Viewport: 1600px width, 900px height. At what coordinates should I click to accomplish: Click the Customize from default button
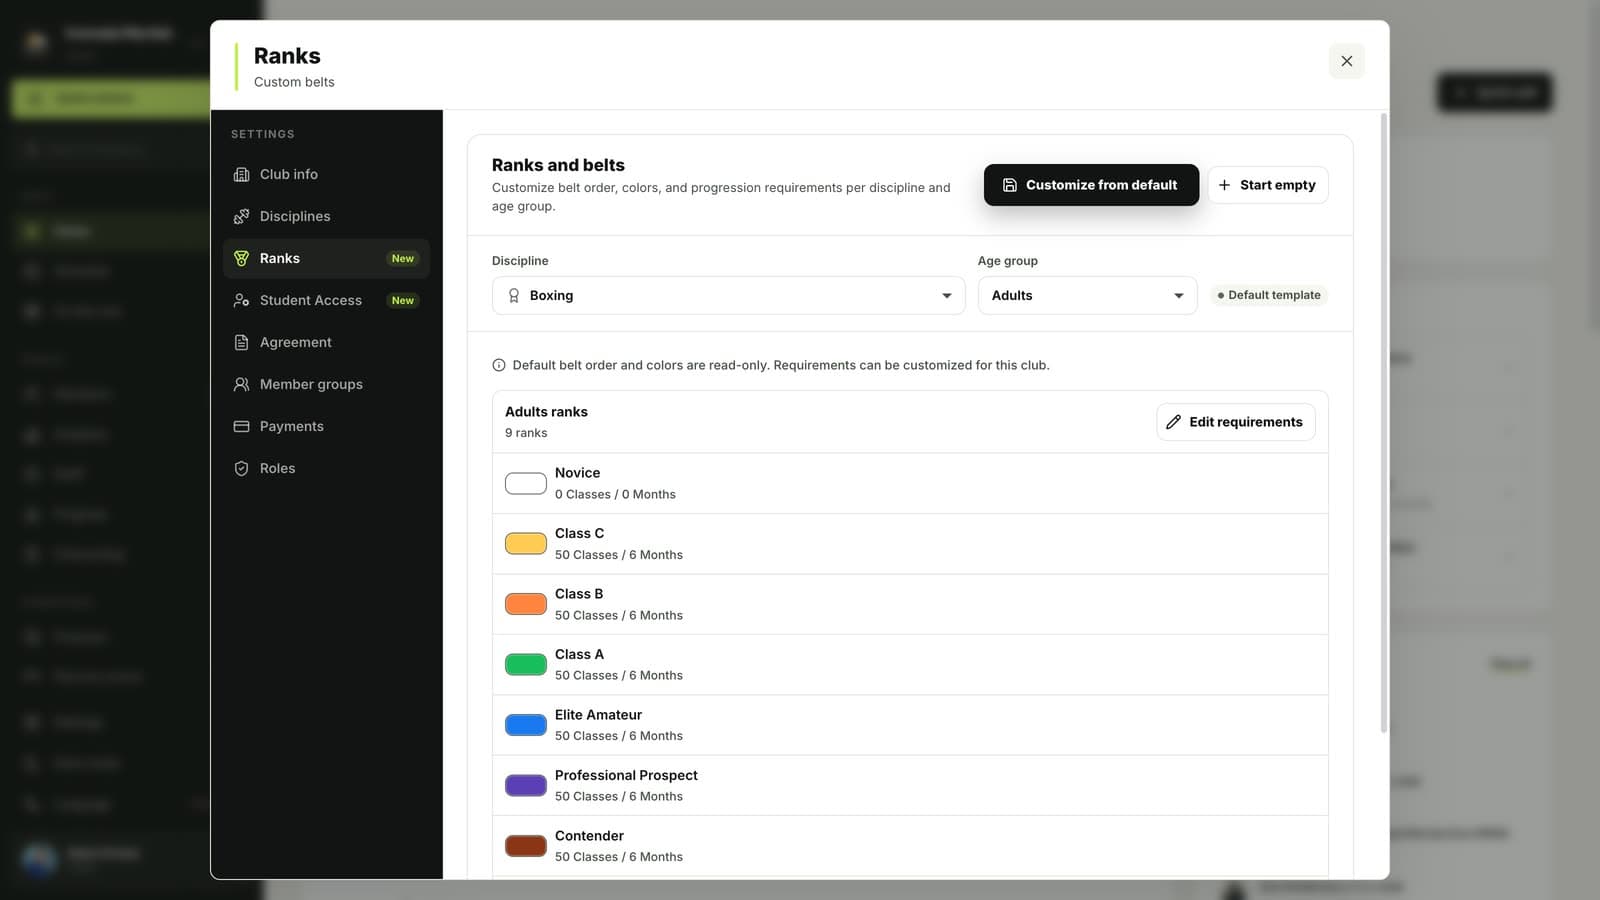pyautogui.click(x=1091, y=185)
